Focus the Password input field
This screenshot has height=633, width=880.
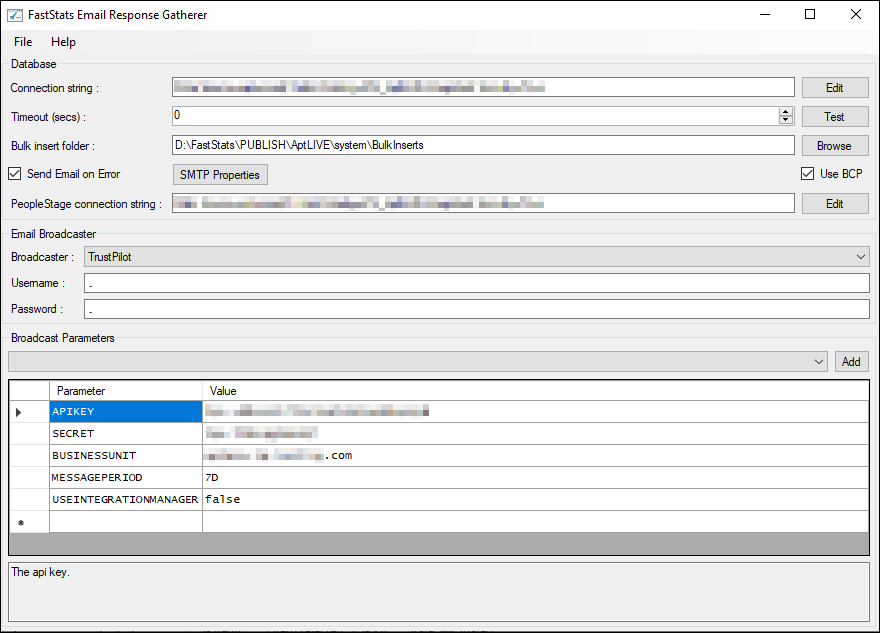(x=476, y=309)
